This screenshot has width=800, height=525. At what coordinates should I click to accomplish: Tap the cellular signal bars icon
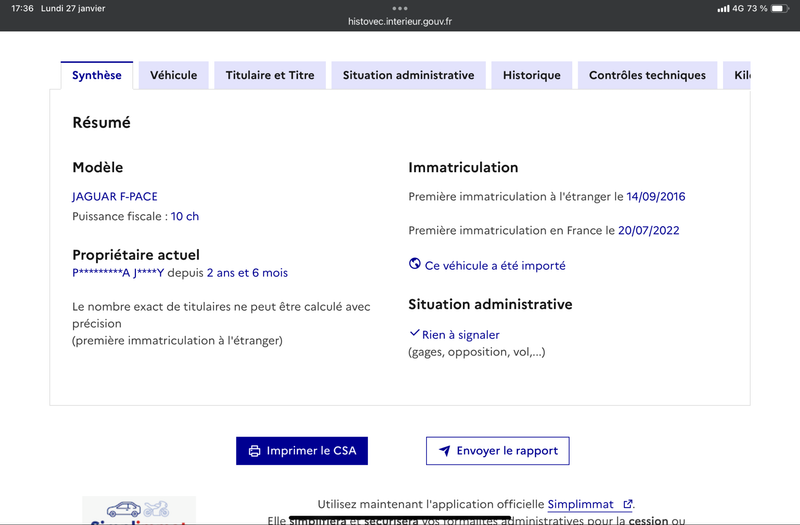(x=723, y=9)
